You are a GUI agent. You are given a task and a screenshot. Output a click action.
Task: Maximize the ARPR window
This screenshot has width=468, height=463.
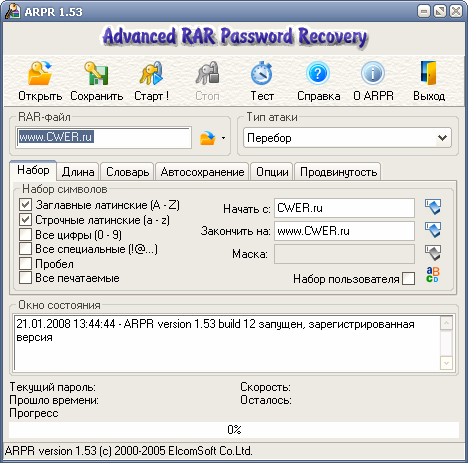pyautogui.click(x=440, y=11)
